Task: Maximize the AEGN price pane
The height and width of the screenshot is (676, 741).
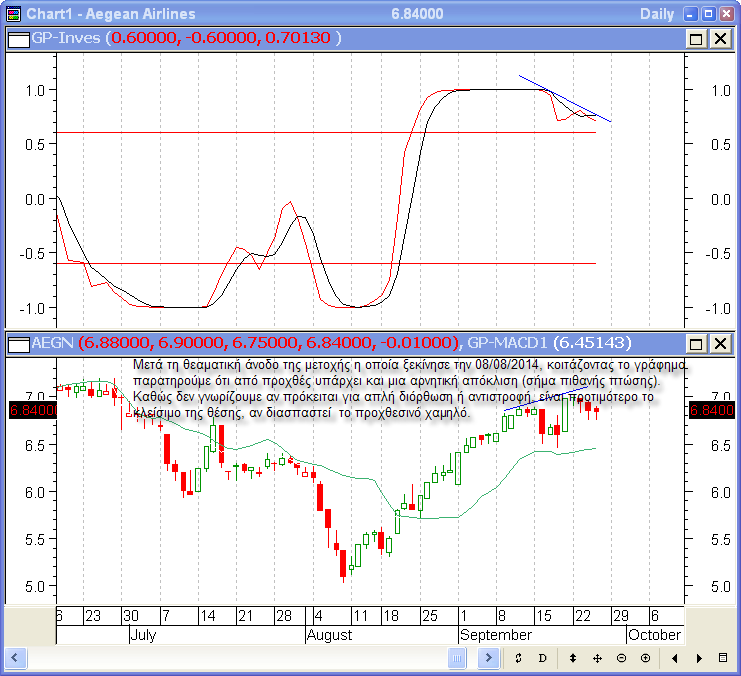Action: [696, 344]
